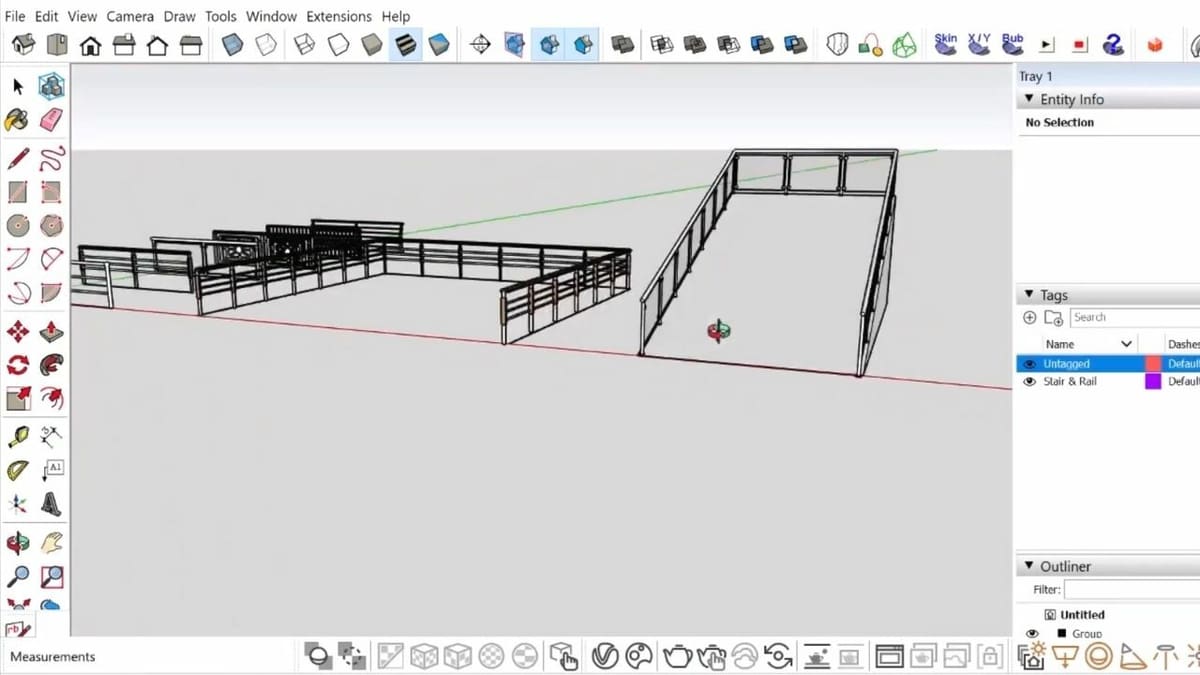Screen dimensions: 1200x675
Task: Collapse the Outliner panel
Action: [1029, 566]
